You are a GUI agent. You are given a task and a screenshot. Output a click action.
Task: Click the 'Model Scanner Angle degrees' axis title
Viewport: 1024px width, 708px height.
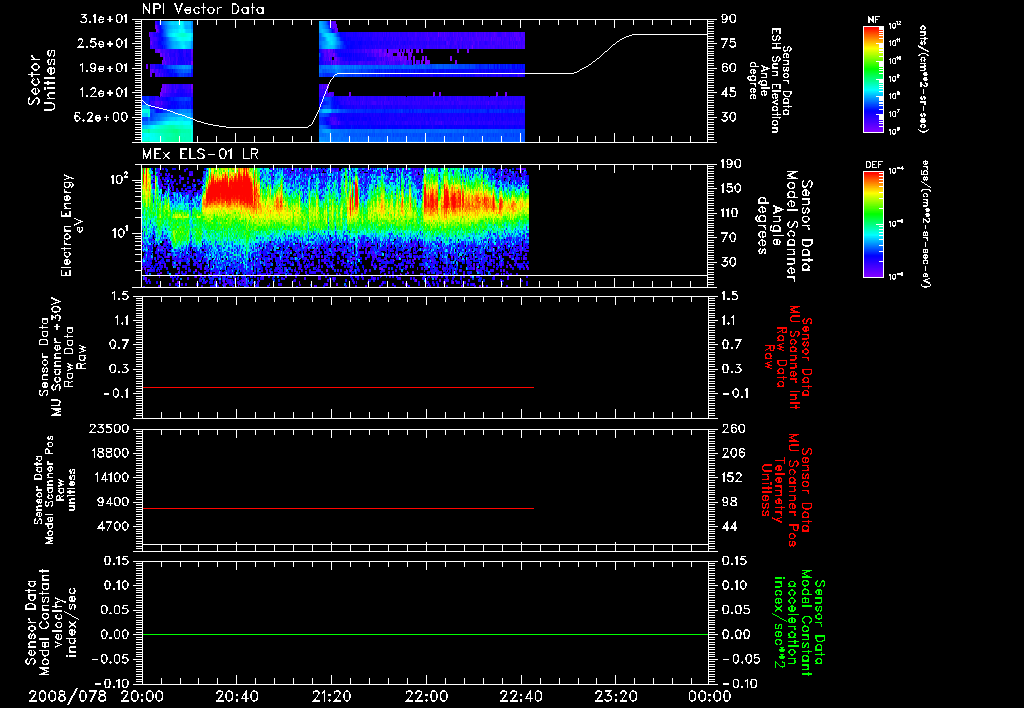[x=784, y=226]
